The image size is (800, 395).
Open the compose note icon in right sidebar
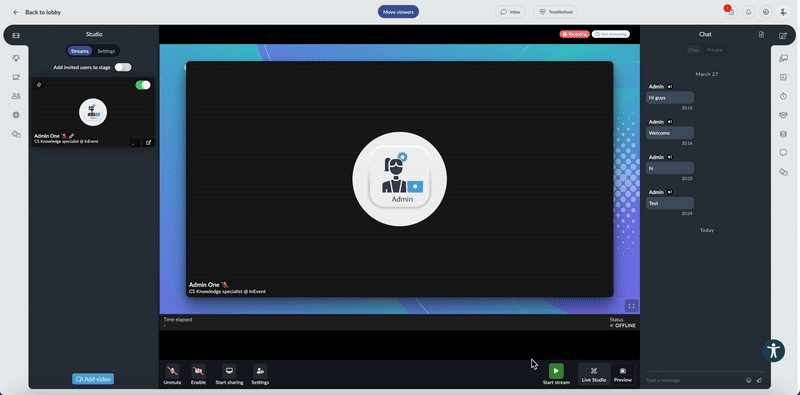[x=783, y=36]
